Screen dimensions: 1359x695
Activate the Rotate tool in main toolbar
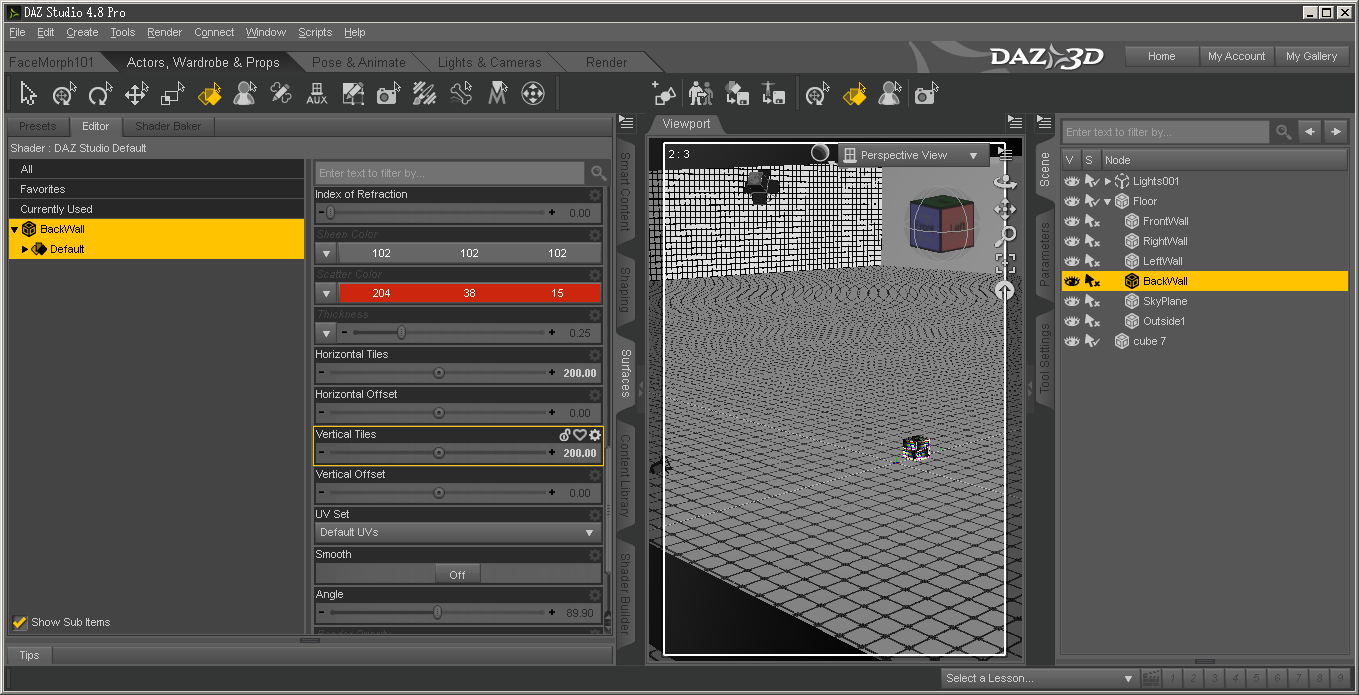coord(99,95)
